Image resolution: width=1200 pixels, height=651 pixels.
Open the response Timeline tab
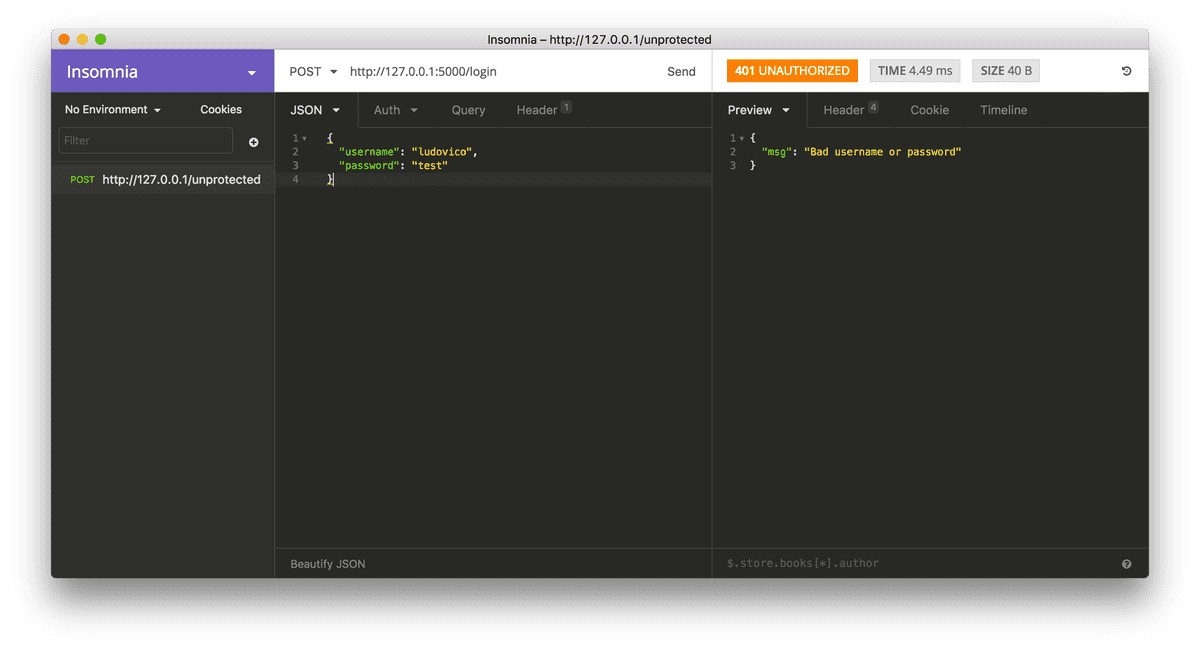(x=1003, y=109)
